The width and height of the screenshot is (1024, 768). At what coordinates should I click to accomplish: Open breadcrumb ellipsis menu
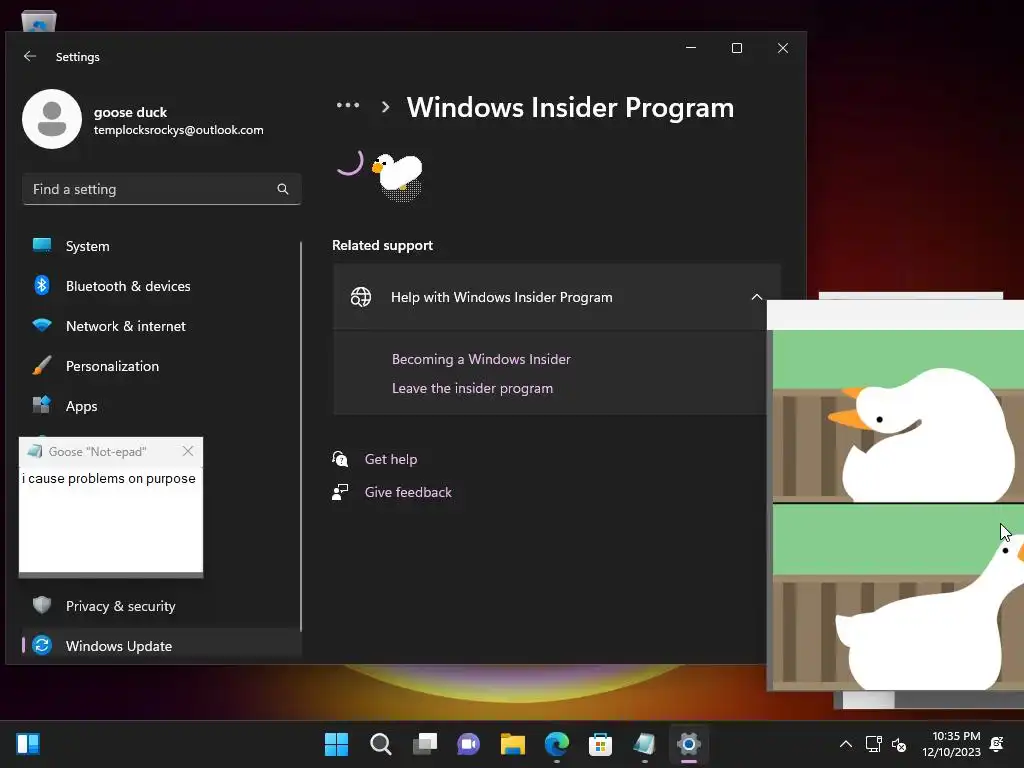coord(347,105)
